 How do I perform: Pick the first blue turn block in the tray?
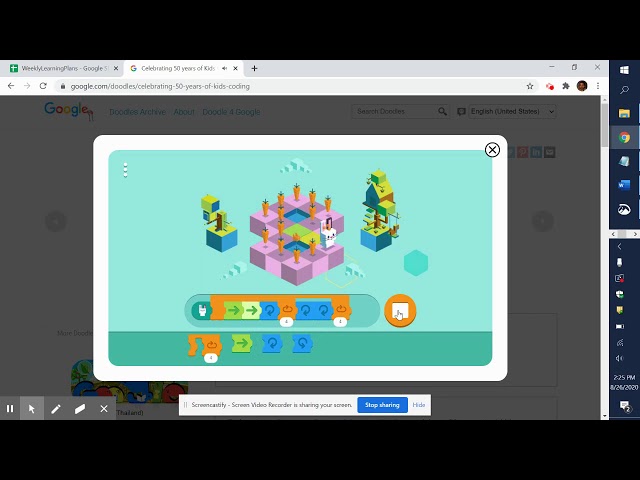[272, 344]
